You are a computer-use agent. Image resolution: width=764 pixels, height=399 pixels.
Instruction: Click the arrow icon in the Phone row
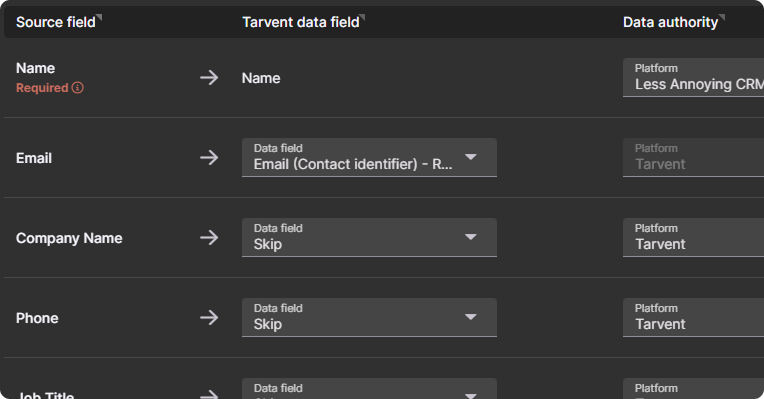tap(209, 318)
